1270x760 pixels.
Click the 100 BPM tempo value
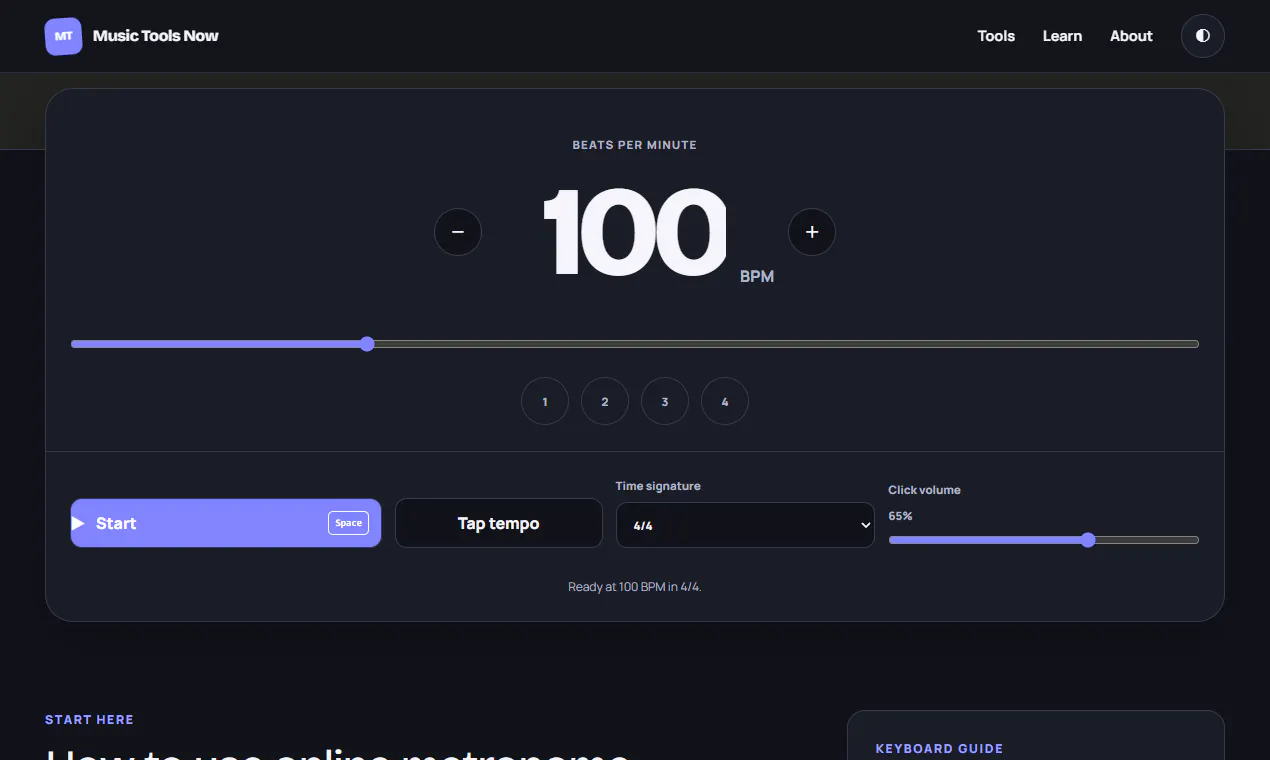[634, 232]
